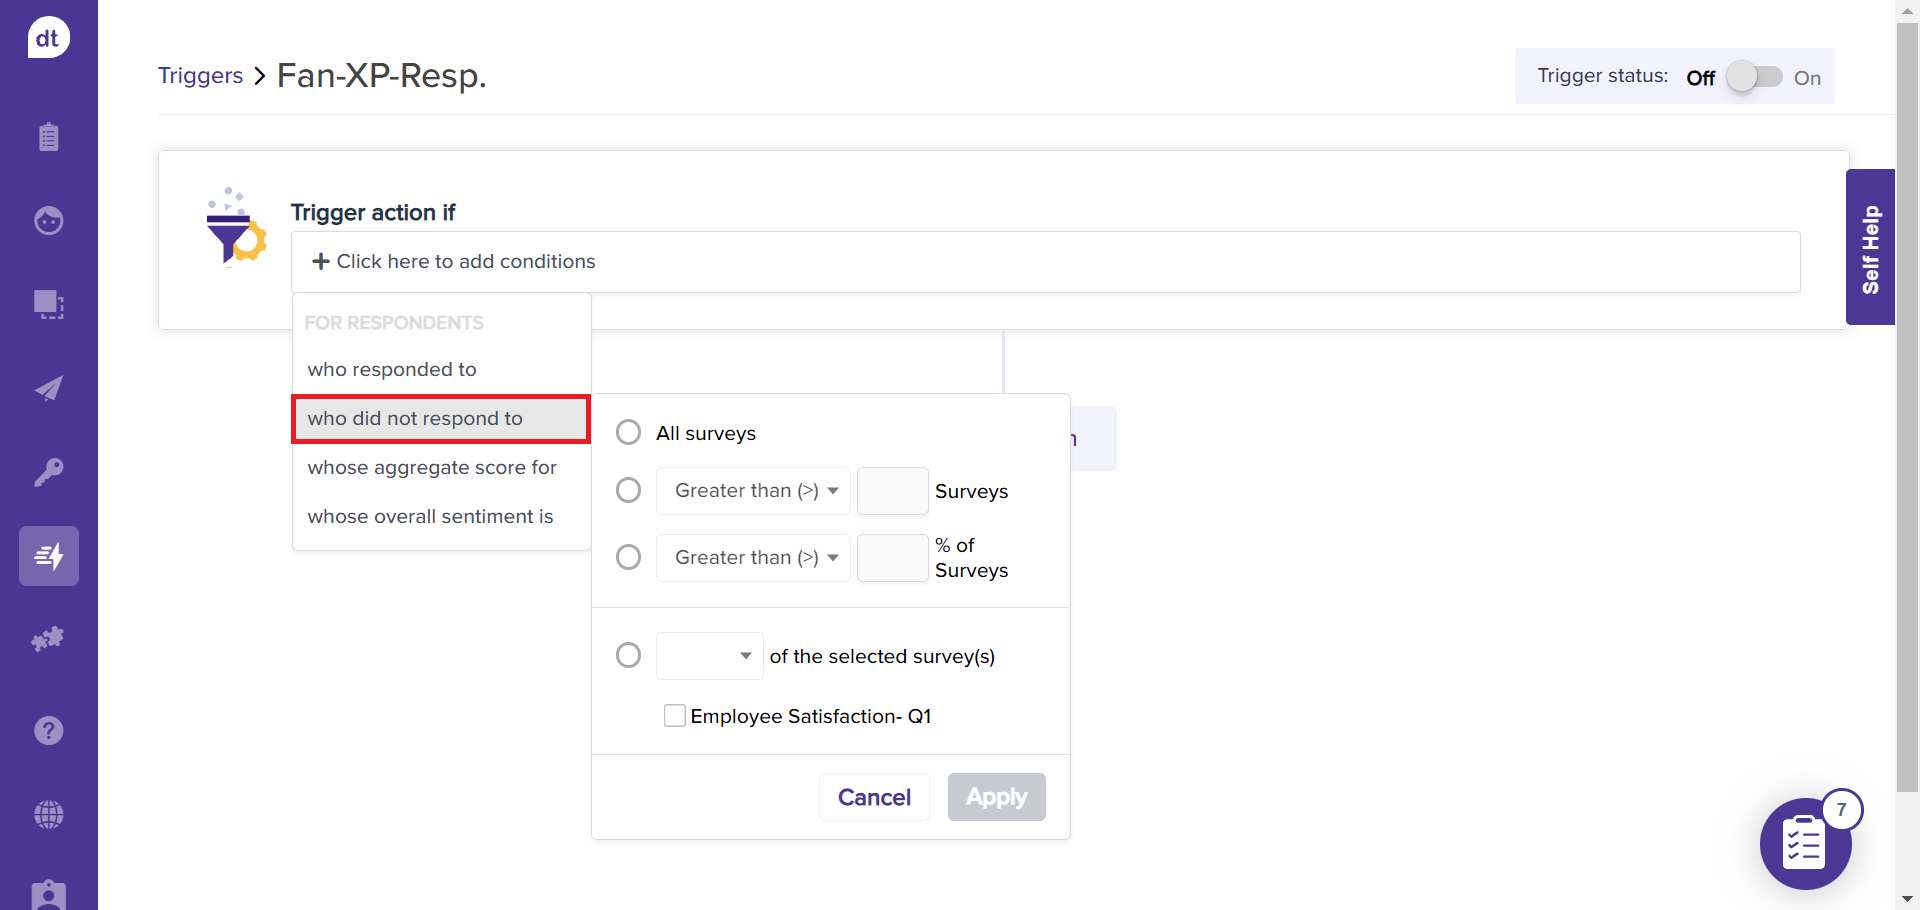Open the empty dropdown before selected survey(s)

709,656
